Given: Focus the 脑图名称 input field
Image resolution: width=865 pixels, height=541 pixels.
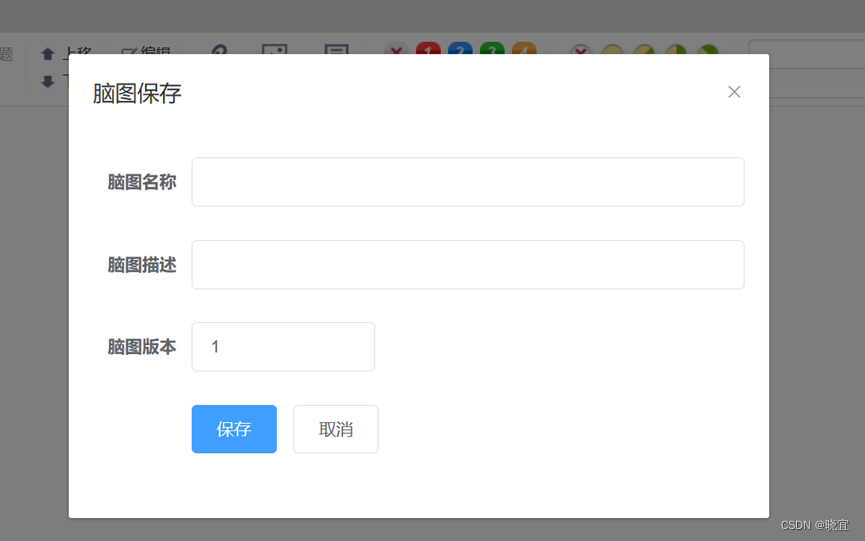Looking at the screenshot, I should click(x=468, y=182).
